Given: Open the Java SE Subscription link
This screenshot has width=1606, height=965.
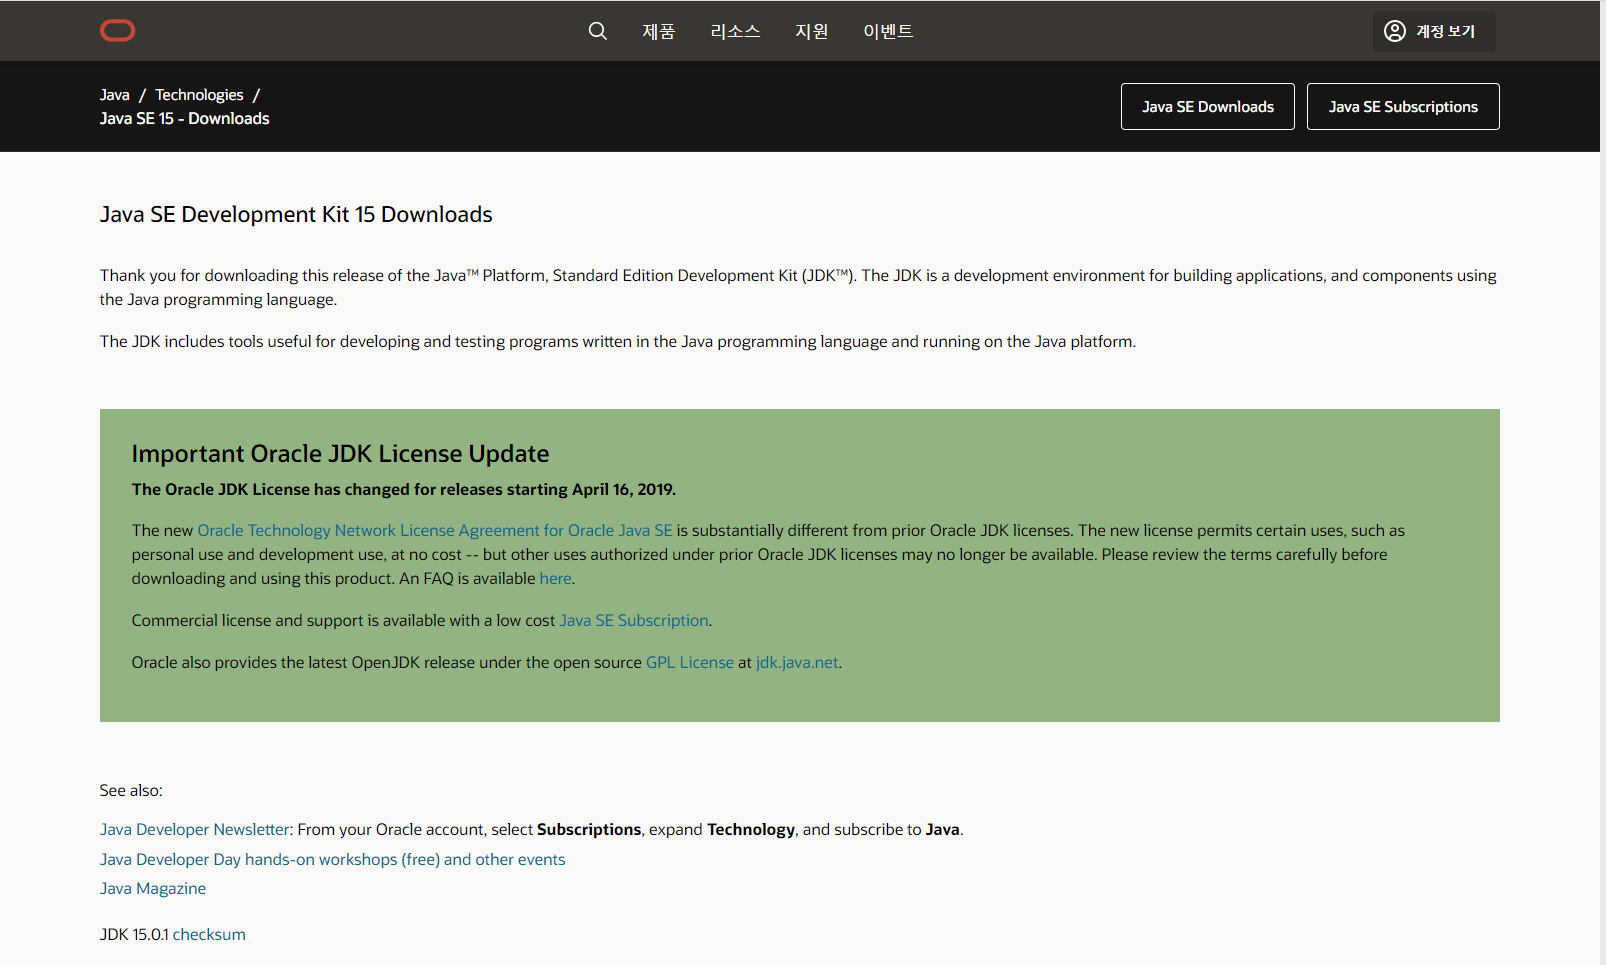Looking at the screenshot, I should pos(634,620).
